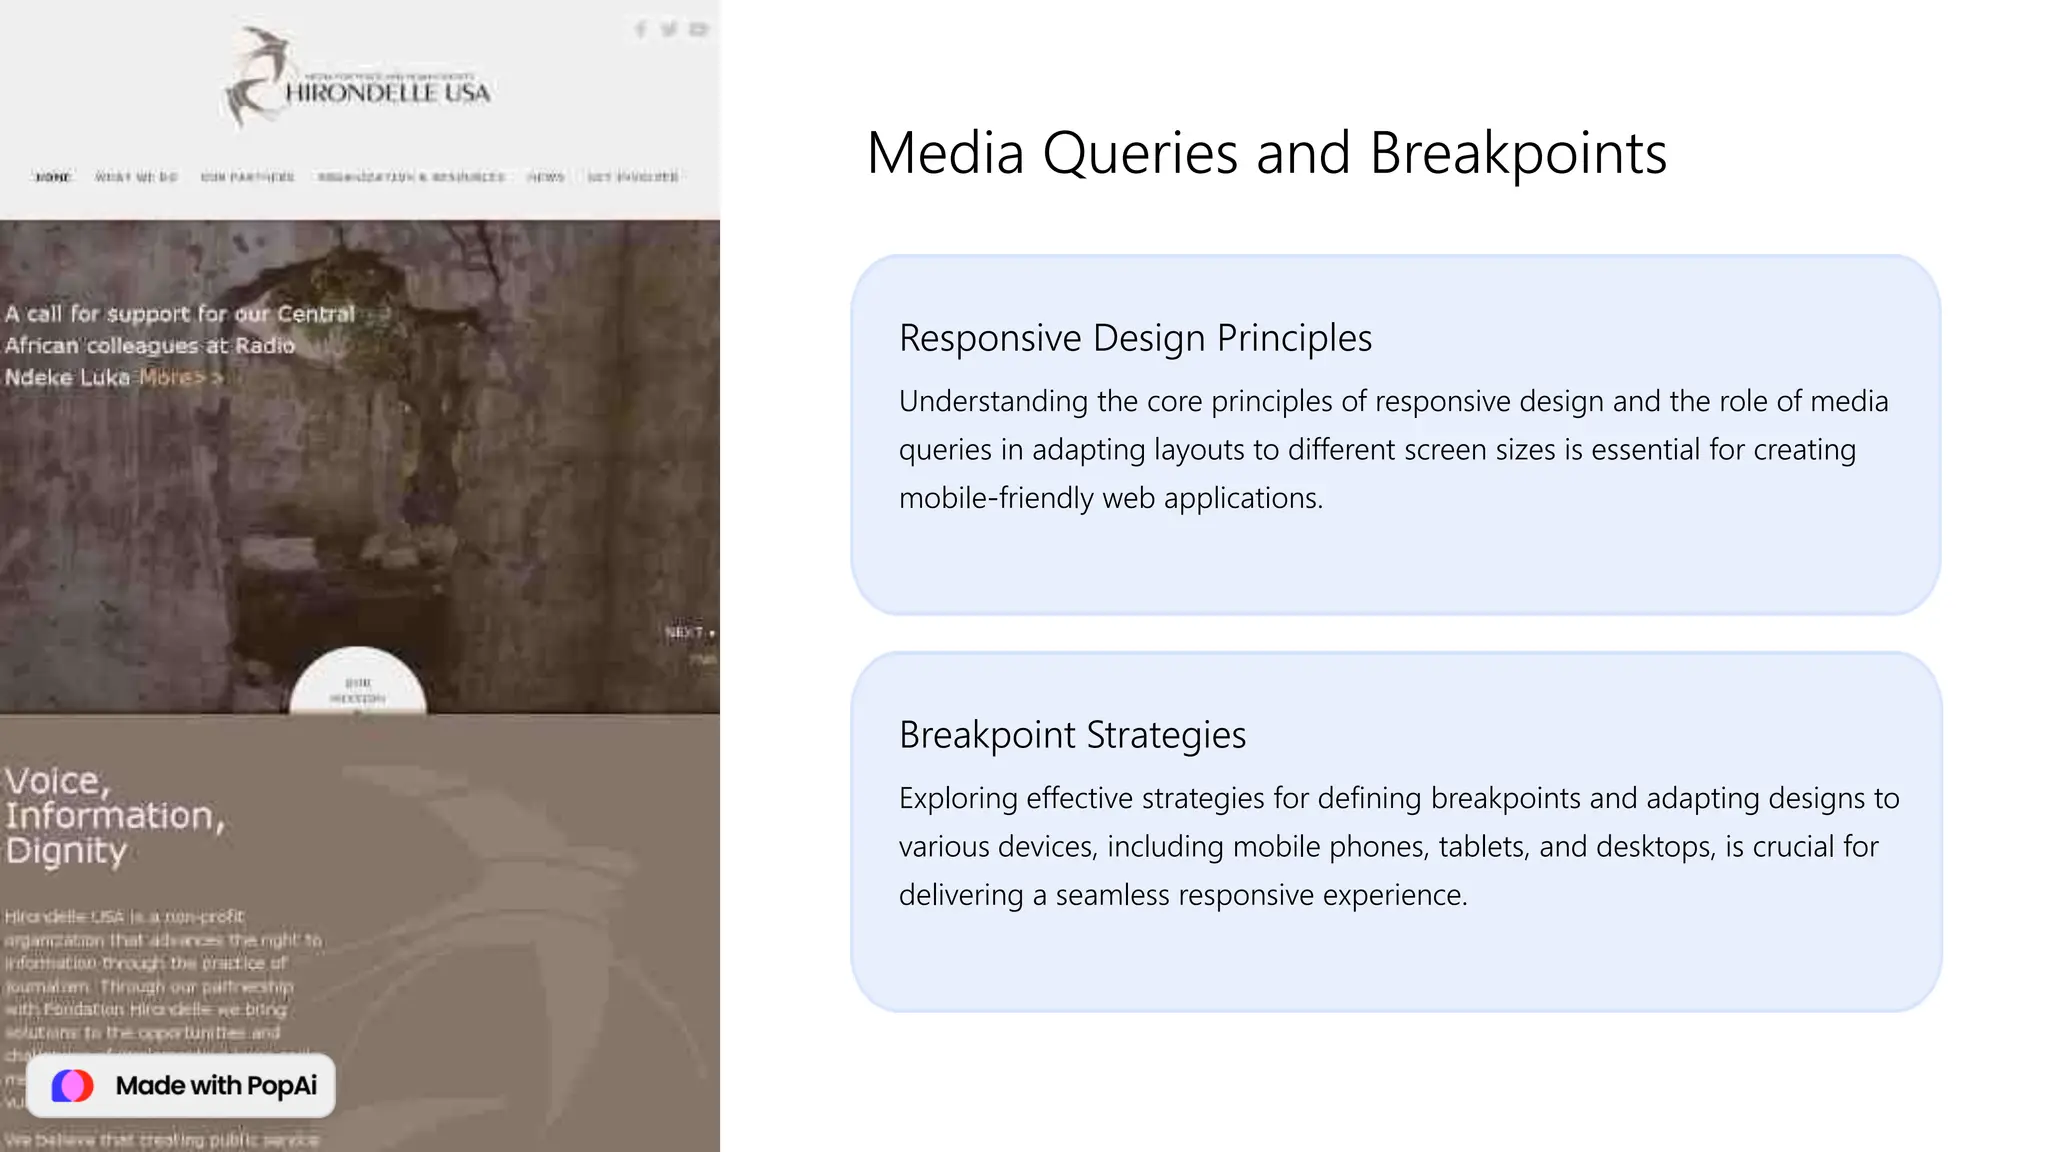Viewport: 2048px width, 1152px height.
Task: Select the Our Partners nav item
Action: pyautogui.click(x=247, y=177)
